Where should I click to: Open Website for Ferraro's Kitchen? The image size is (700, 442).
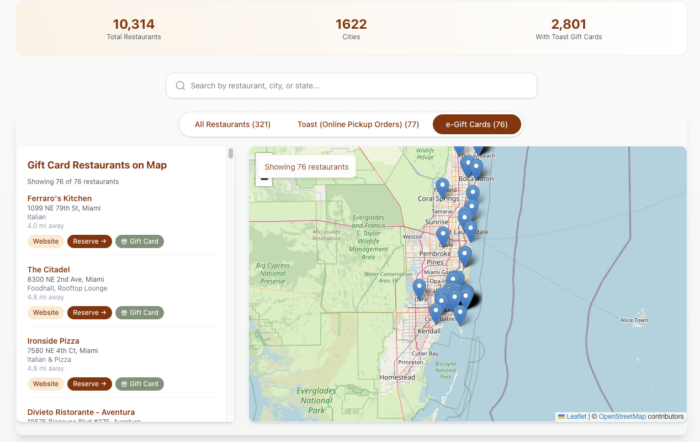45,241
